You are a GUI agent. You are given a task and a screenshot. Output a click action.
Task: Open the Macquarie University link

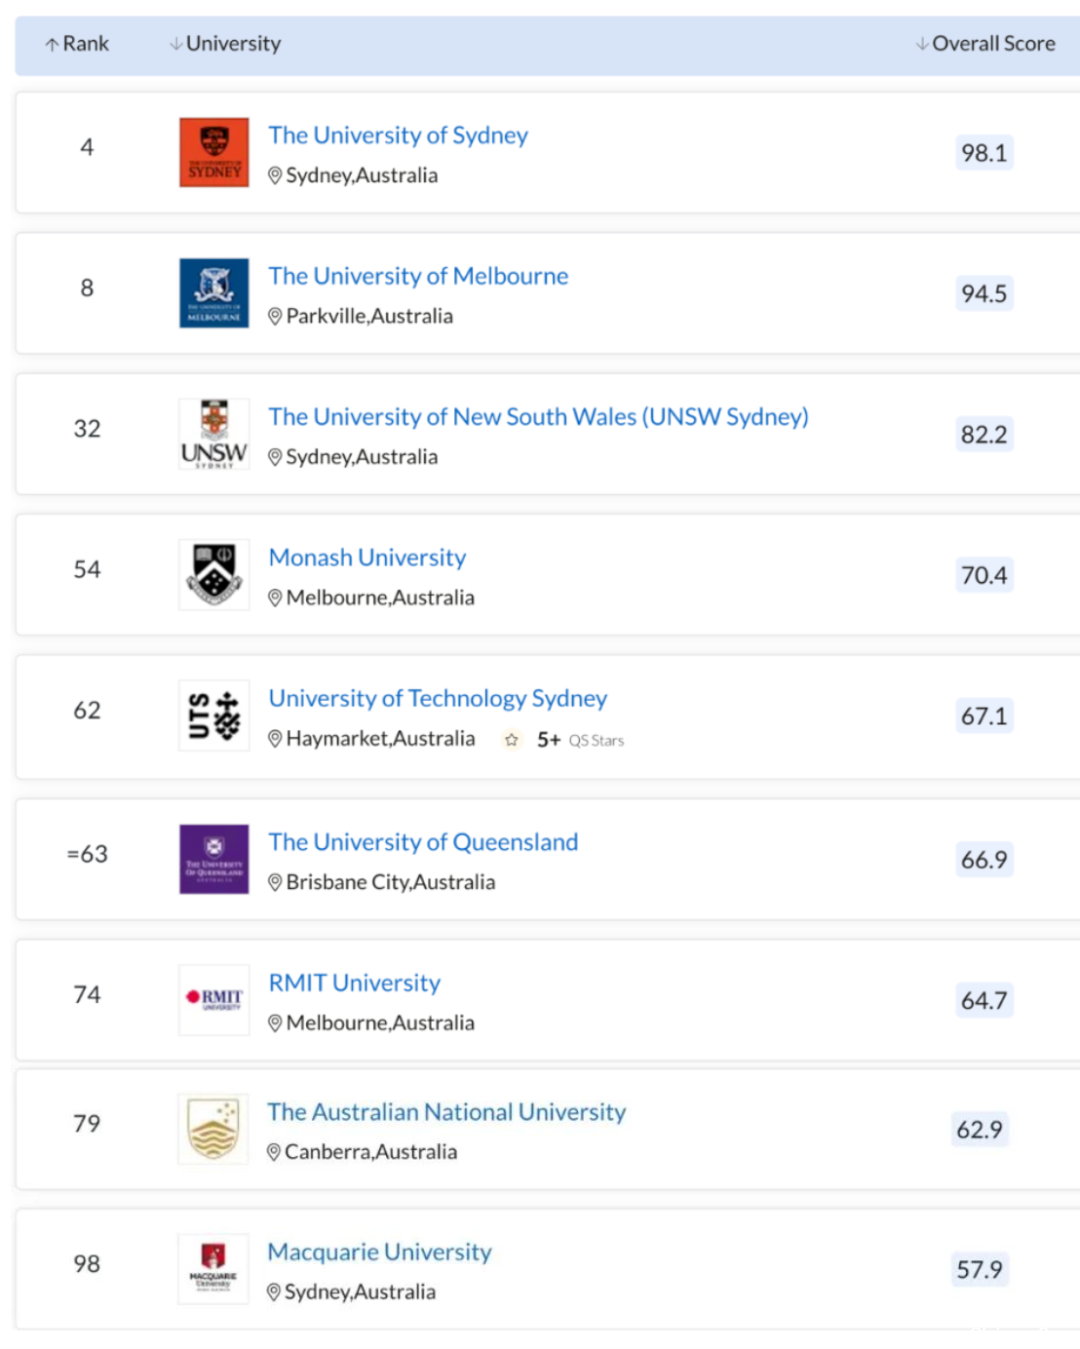point(379,1252)
